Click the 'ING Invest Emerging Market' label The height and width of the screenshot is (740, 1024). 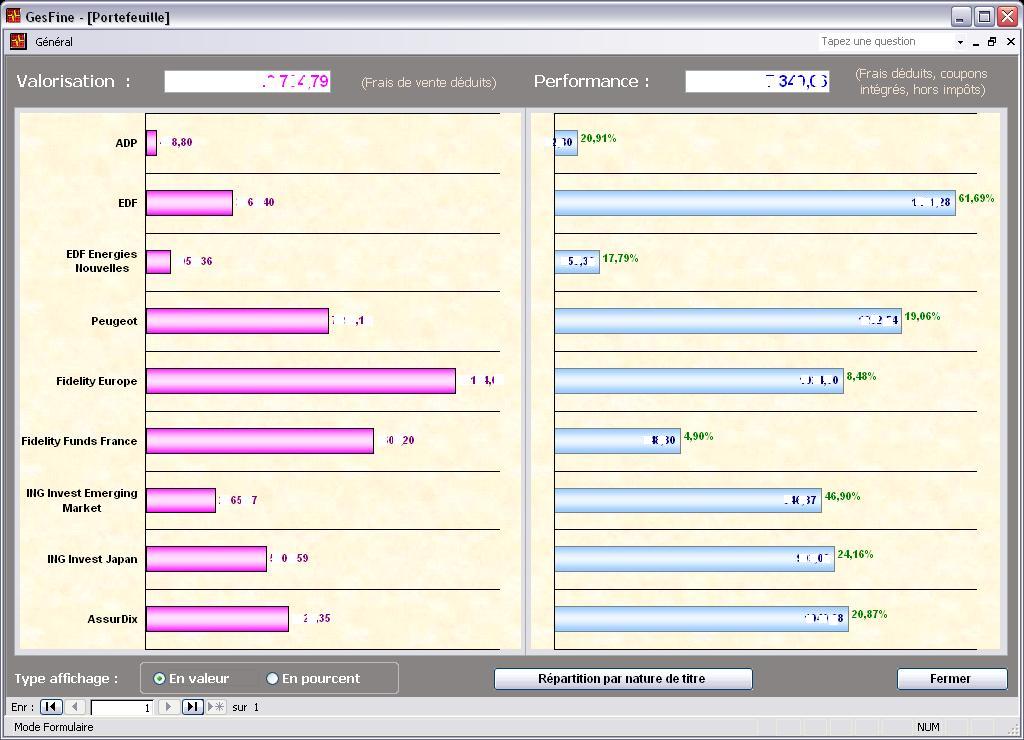82,500
